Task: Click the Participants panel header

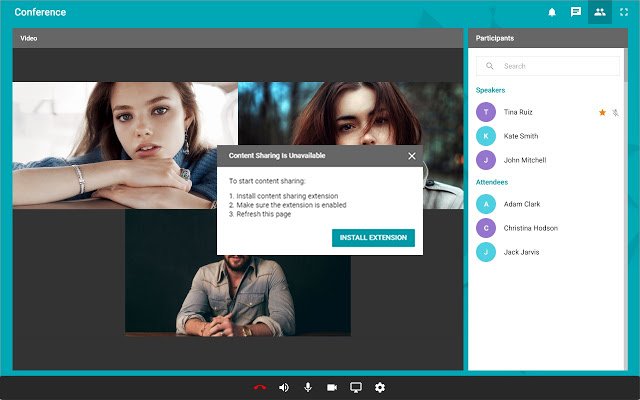Action: pyautogui.click(x=548, y=38)
